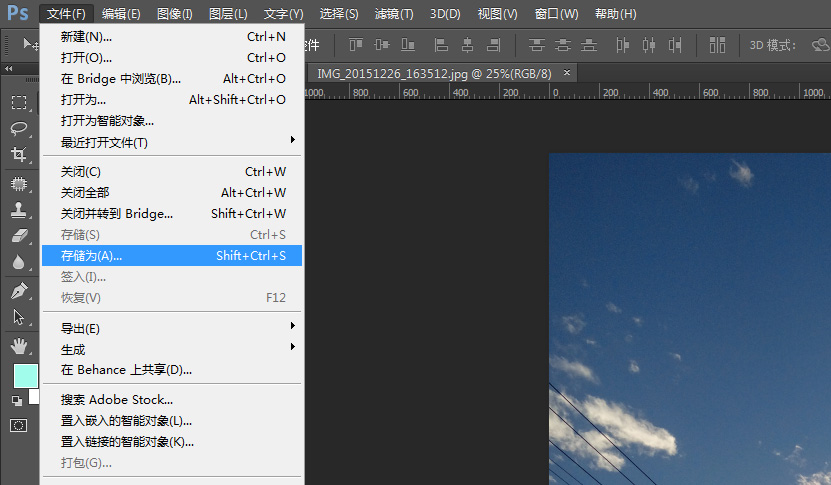Open the 编辑(E) menu
Image resolution: width=831 pixels, height=485 pixels.
121,14
